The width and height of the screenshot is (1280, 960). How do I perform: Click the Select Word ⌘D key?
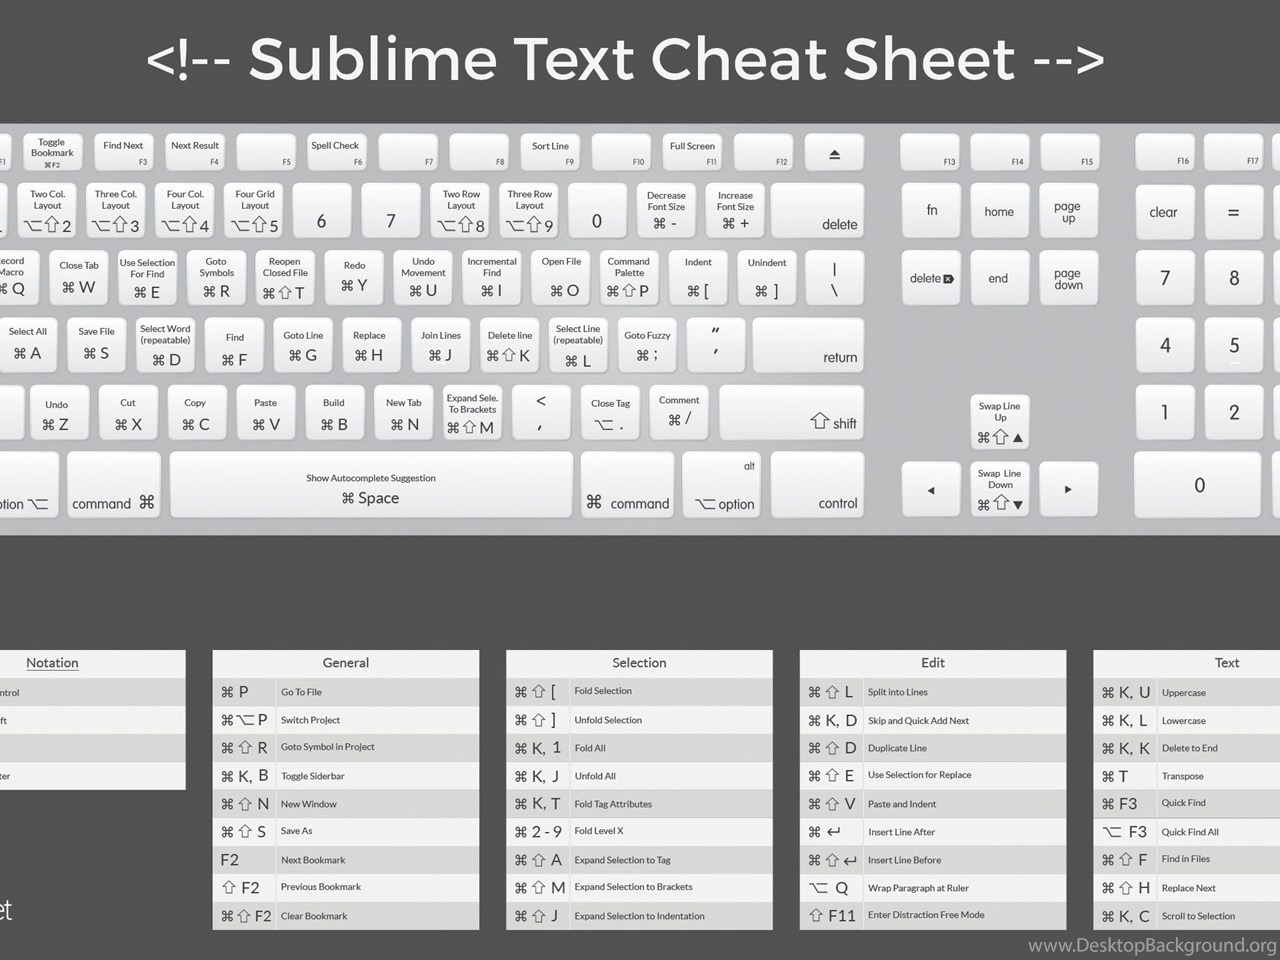click(x=166, y=345)
